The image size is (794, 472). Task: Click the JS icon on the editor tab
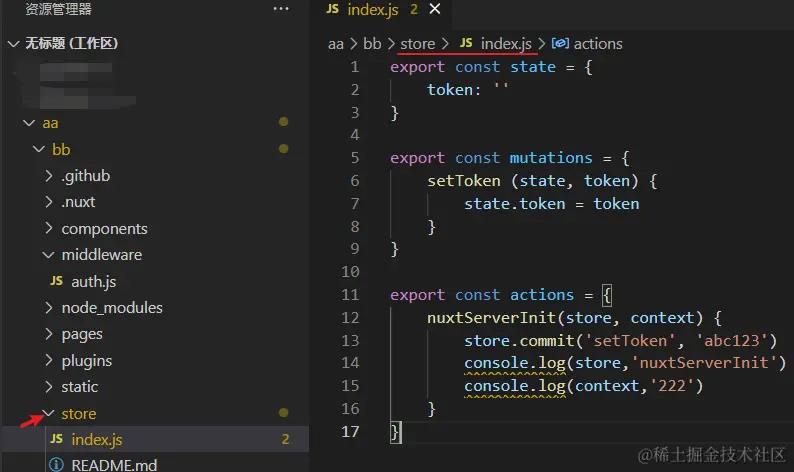(333, 9)
